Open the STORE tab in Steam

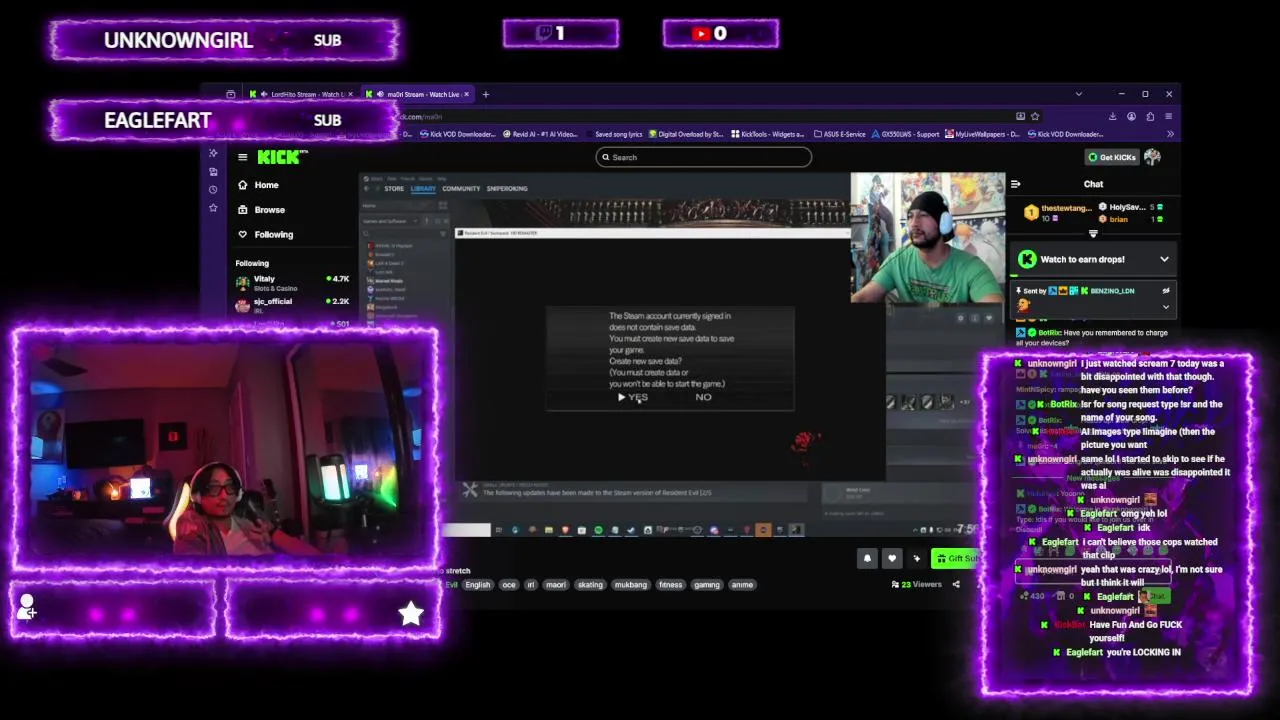pyautogui.click(x=394, y=188)
